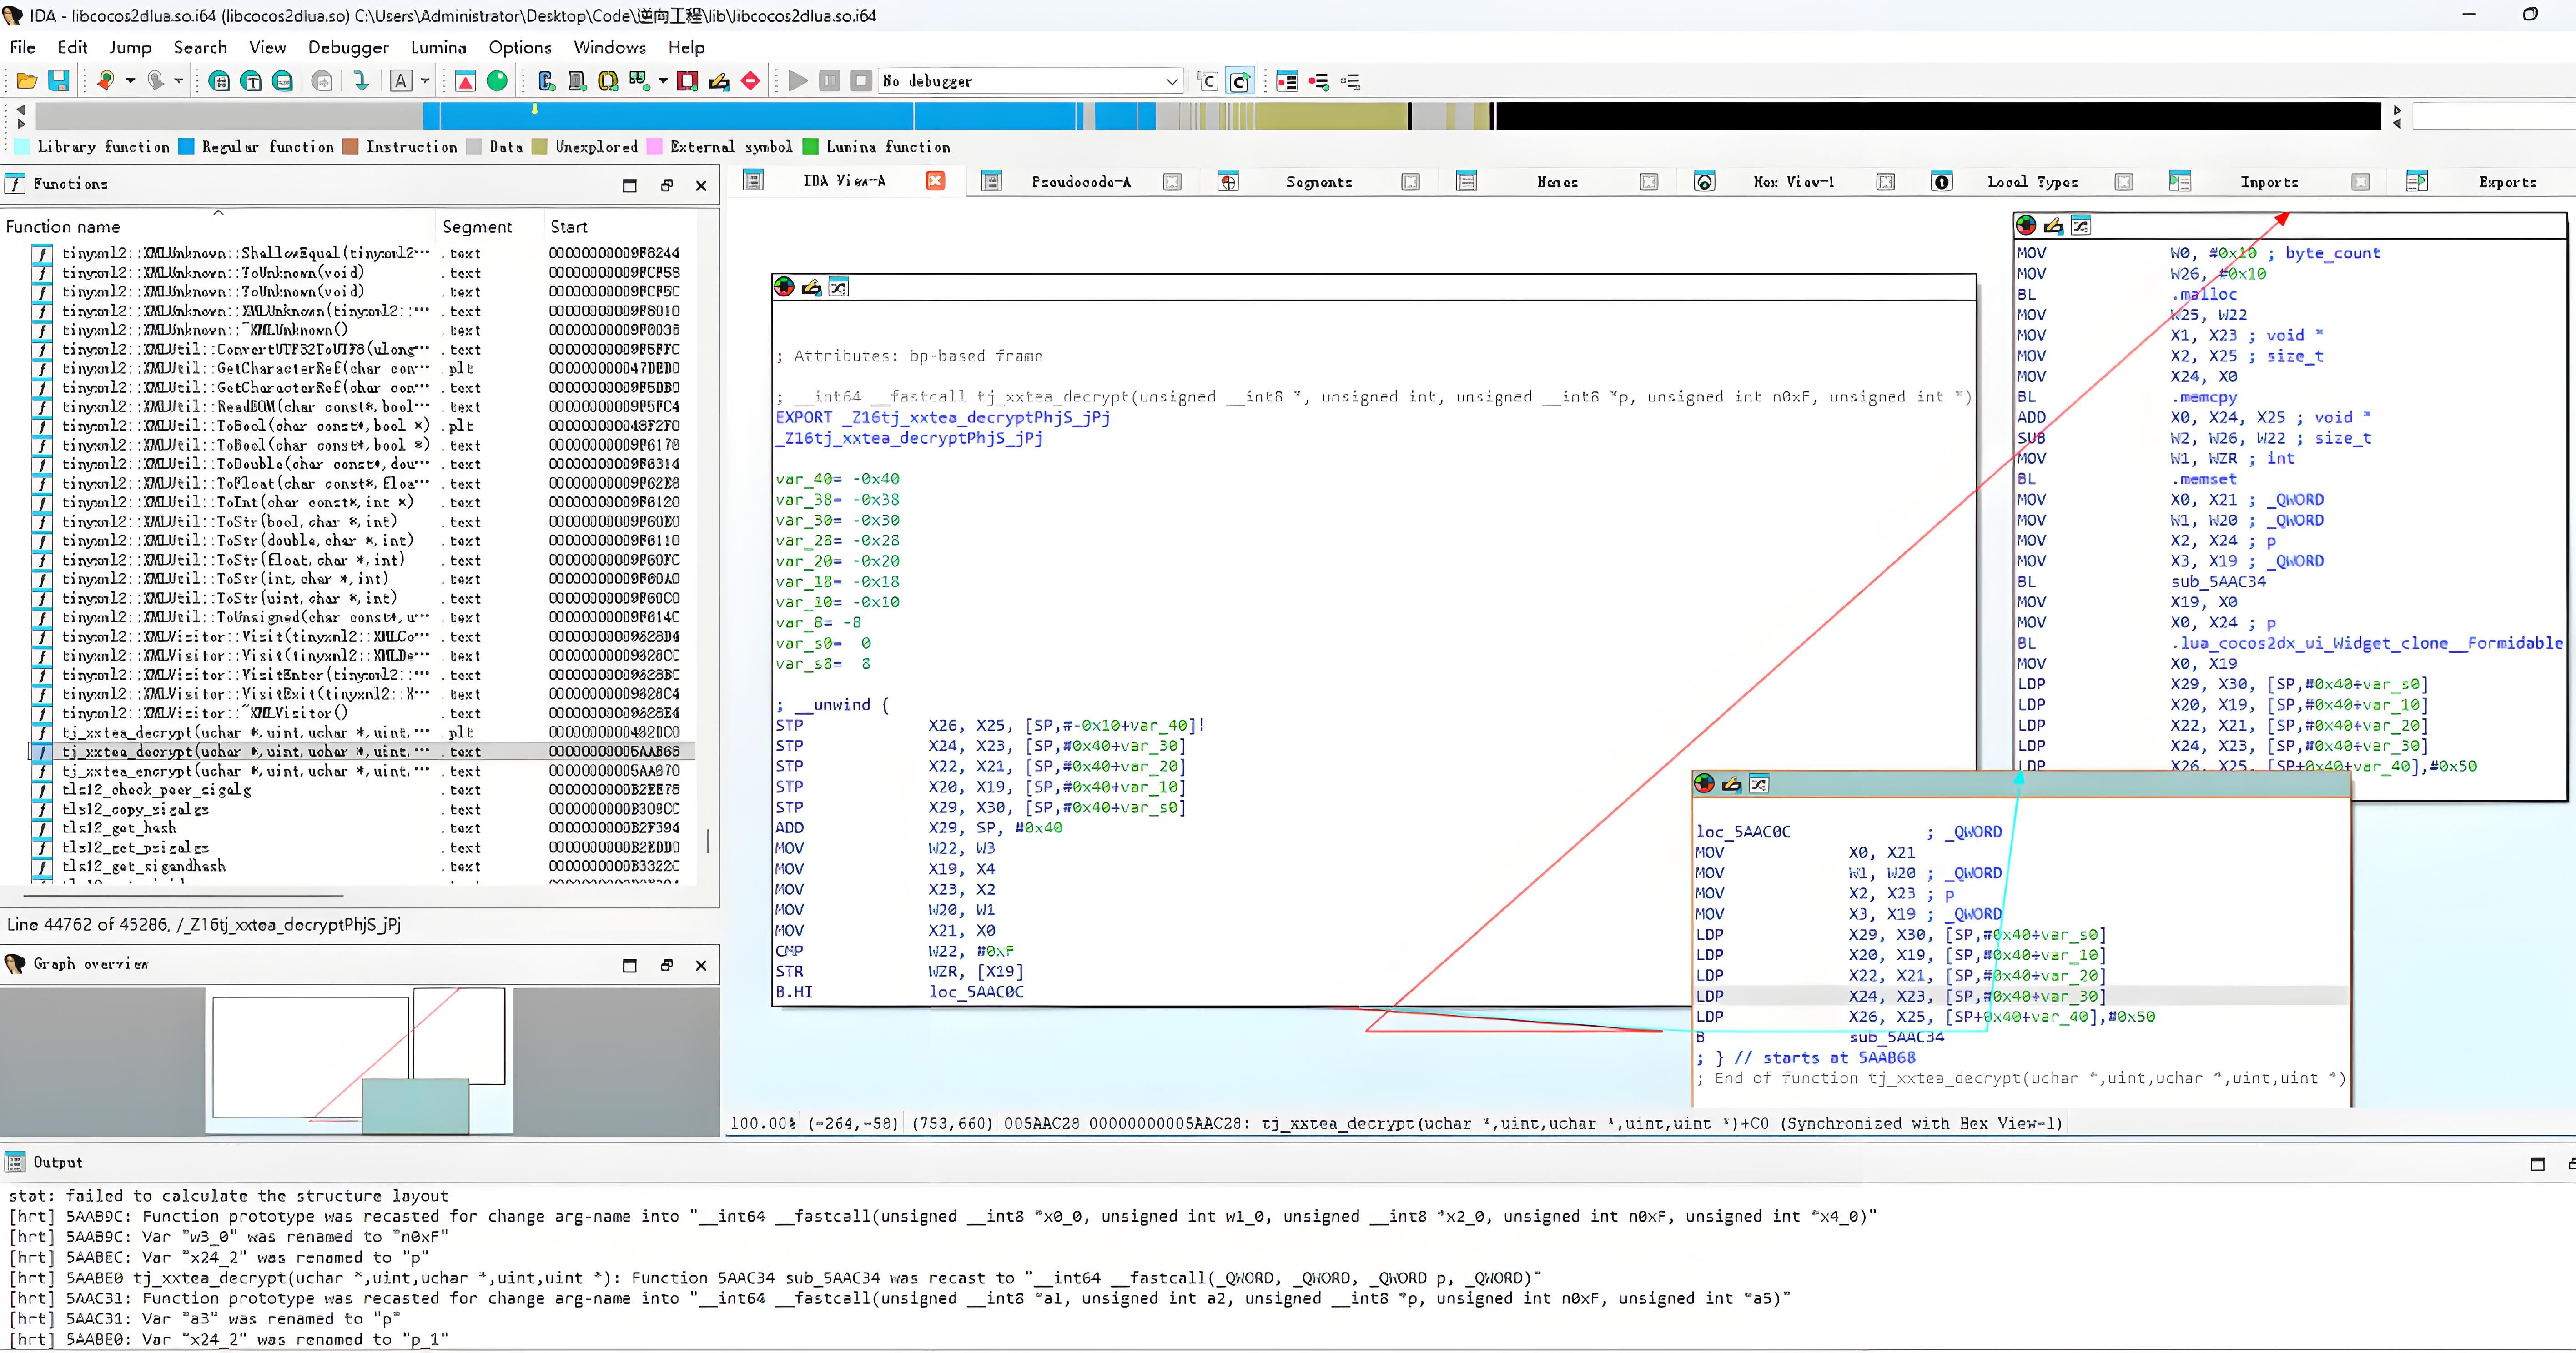Switch to the Segments tab
This screenshot has width=2576, height=1353.
[1318, 182]
